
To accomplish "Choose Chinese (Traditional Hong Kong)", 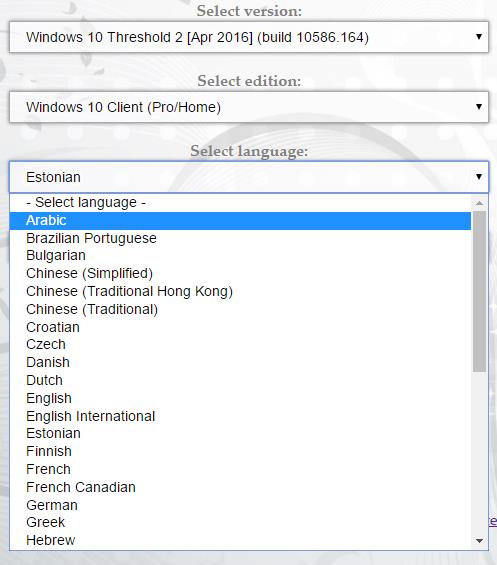I will pos(240,292).
